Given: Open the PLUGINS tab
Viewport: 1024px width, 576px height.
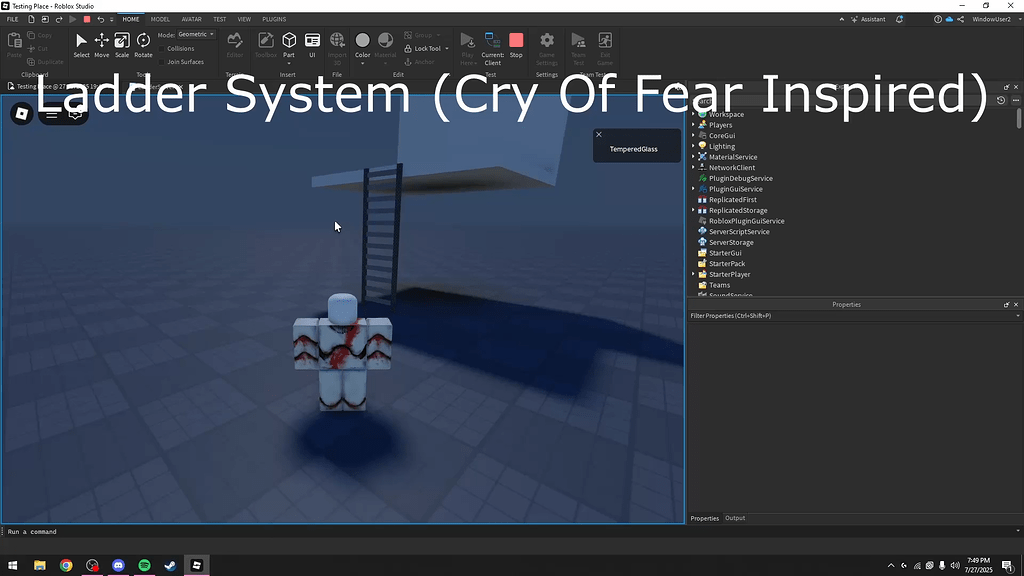Looking at the screenshot, I should tap(276, 18).
